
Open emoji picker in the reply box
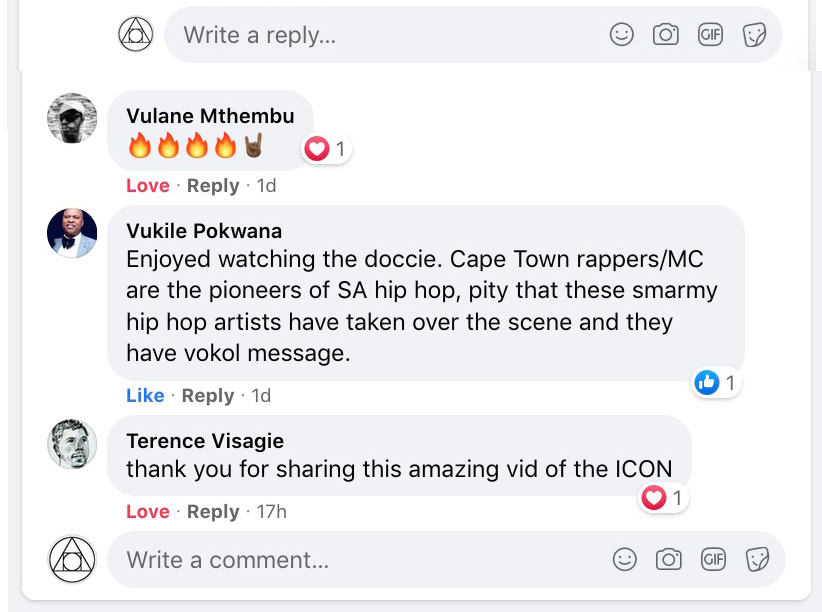[622, 35]
